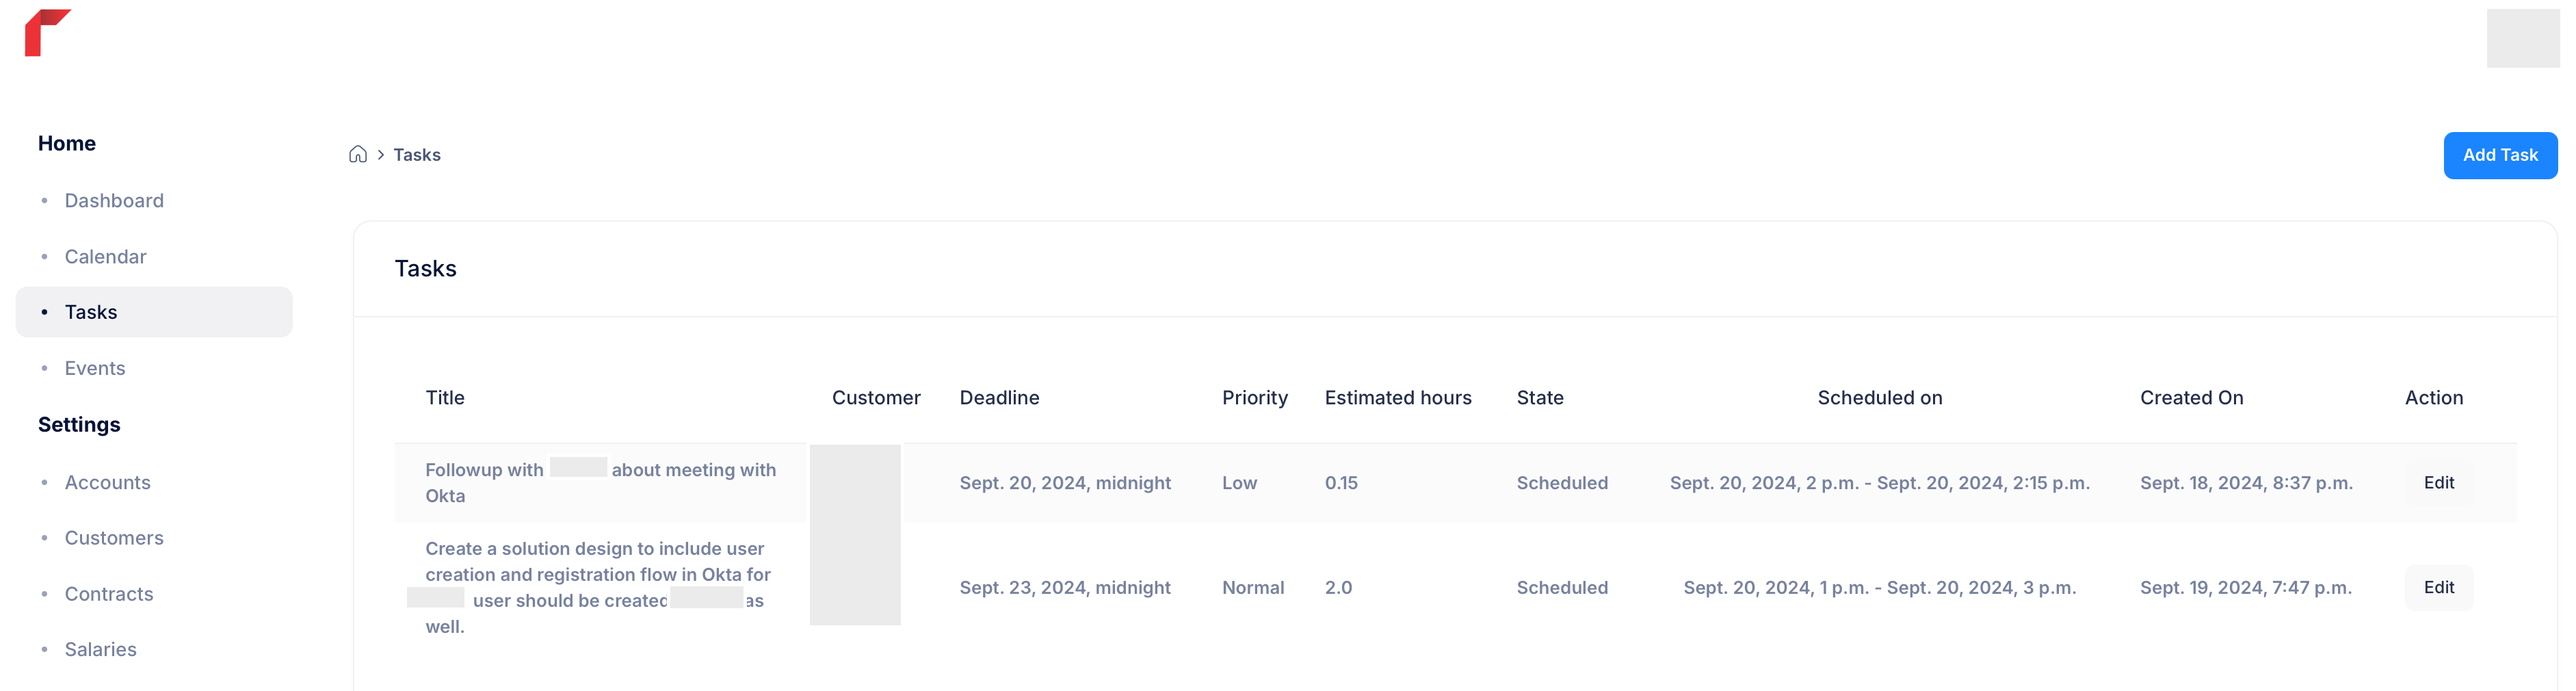Go to Calendar in sidebar
2576x691 pixels.
pos(105,257)
